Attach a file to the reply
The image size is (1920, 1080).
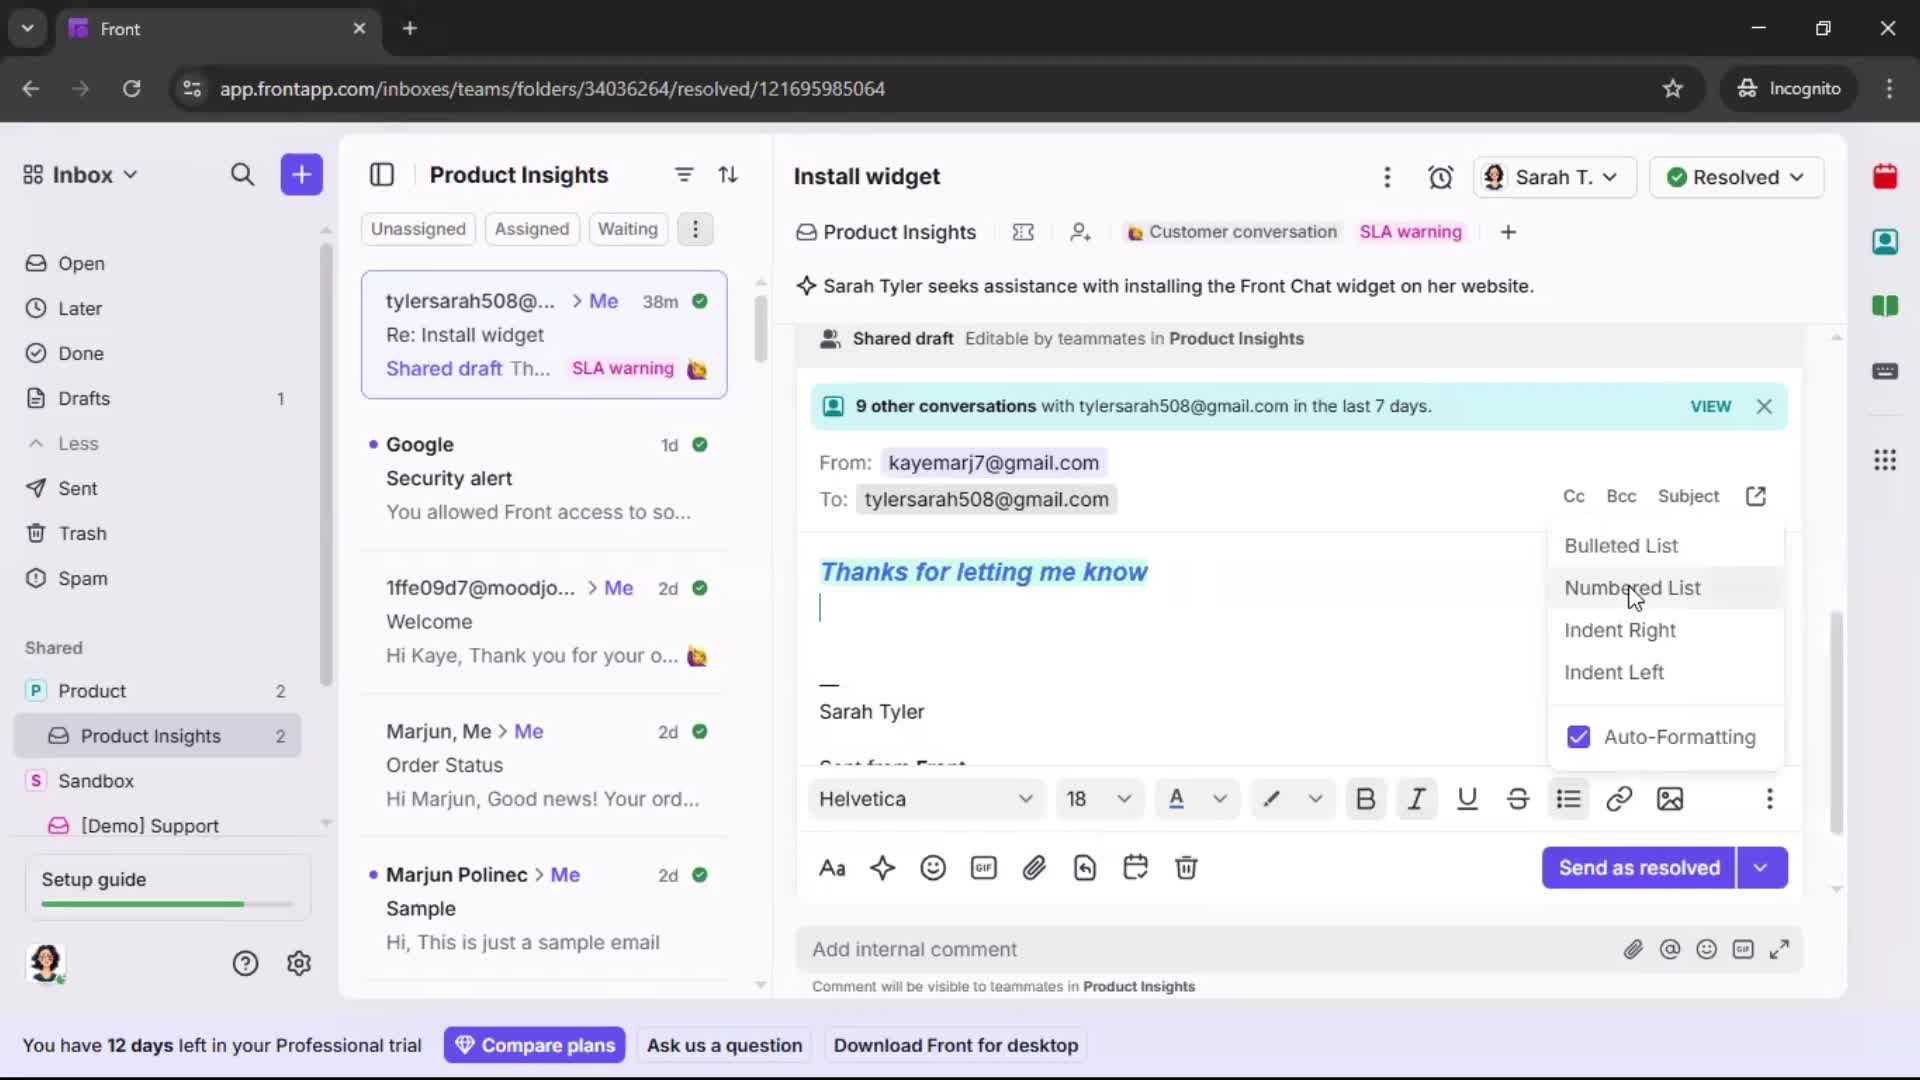1035,868
